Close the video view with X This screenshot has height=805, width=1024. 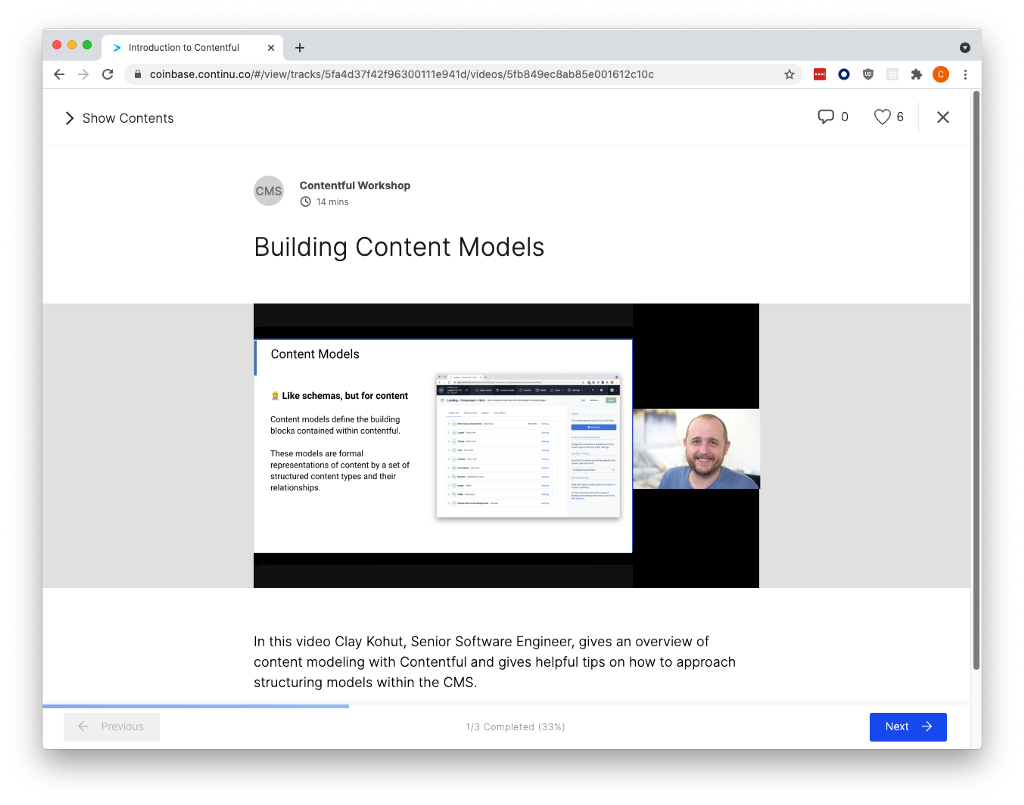943,117
